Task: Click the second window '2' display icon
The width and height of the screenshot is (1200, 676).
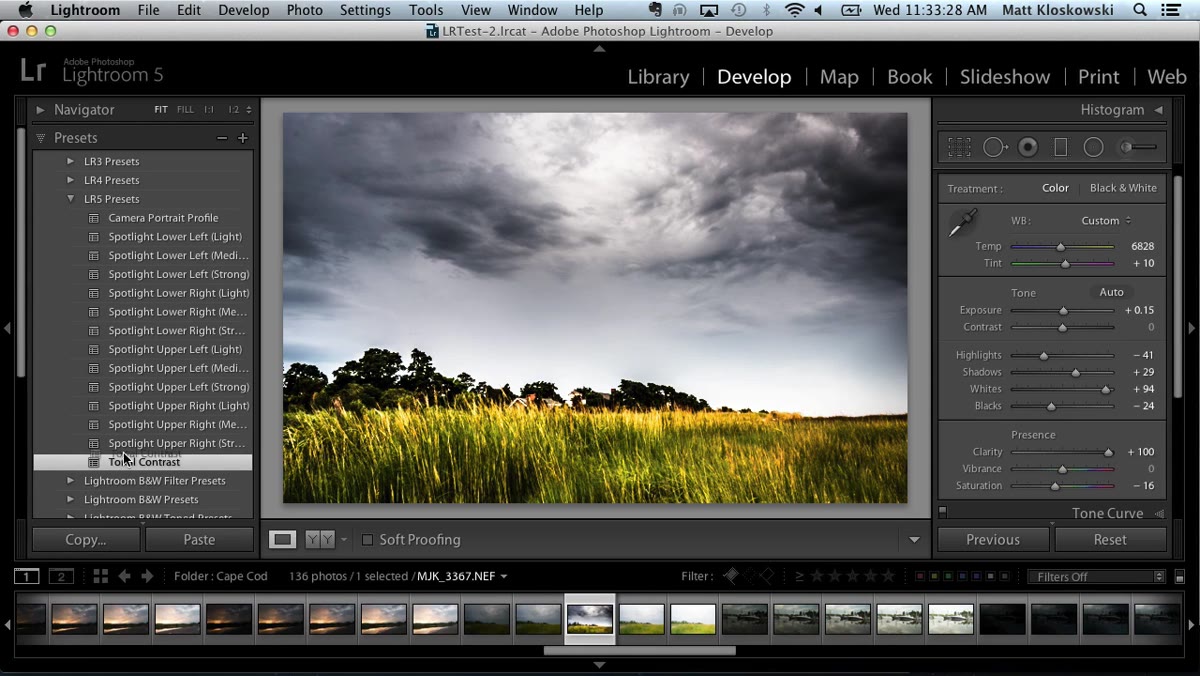Action: tap(61, 576)
